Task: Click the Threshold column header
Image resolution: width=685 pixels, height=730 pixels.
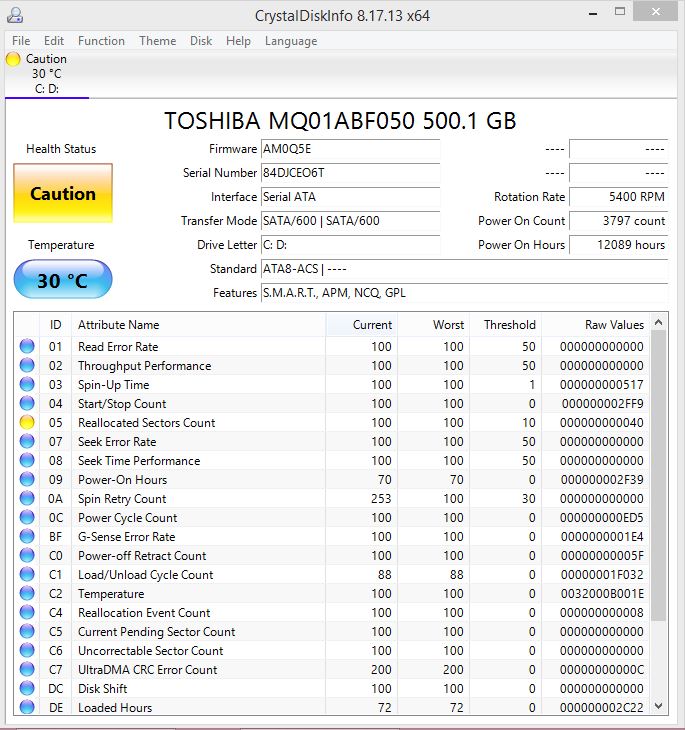Action: pyautogui.click(x=505, y=325)
